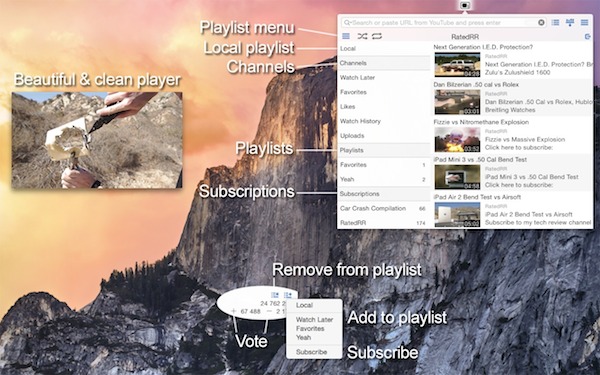
Task: Click 'Subscribe to my tech review channel' text
Action: (x=538, y=222)
